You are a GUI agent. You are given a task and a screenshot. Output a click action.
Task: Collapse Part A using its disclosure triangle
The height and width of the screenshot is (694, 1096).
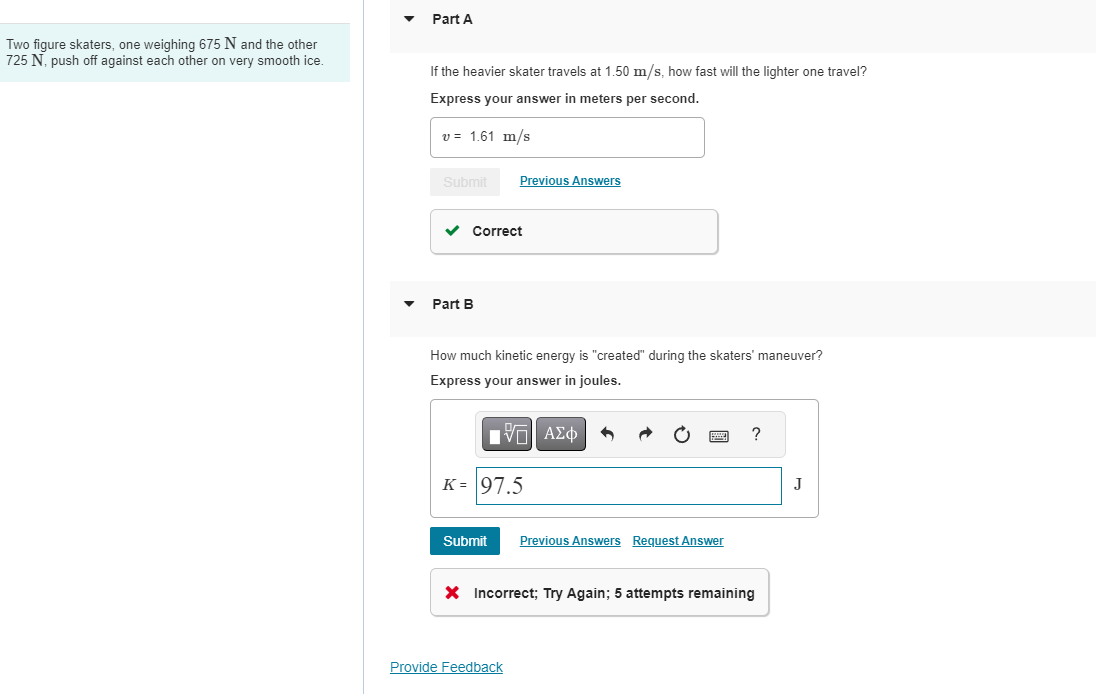[x=408, y=18]
